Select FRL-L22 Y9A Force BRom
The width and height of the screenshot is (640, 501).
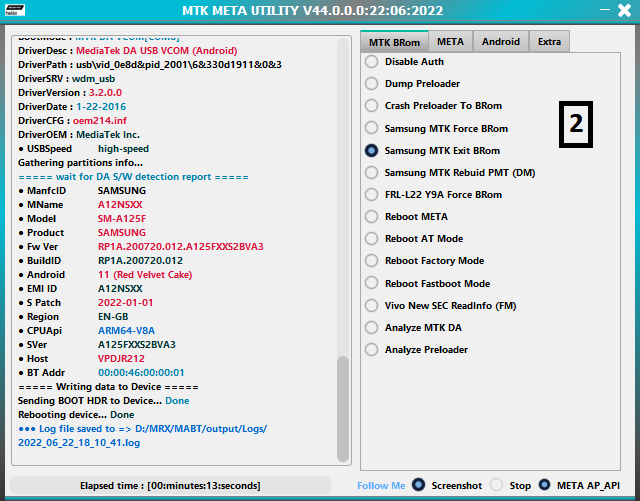433,195
